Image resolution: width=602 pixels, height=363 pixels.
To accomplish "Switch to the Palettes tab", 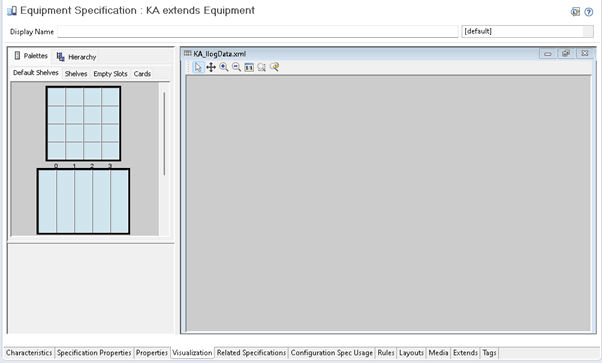I will [31, 56].
